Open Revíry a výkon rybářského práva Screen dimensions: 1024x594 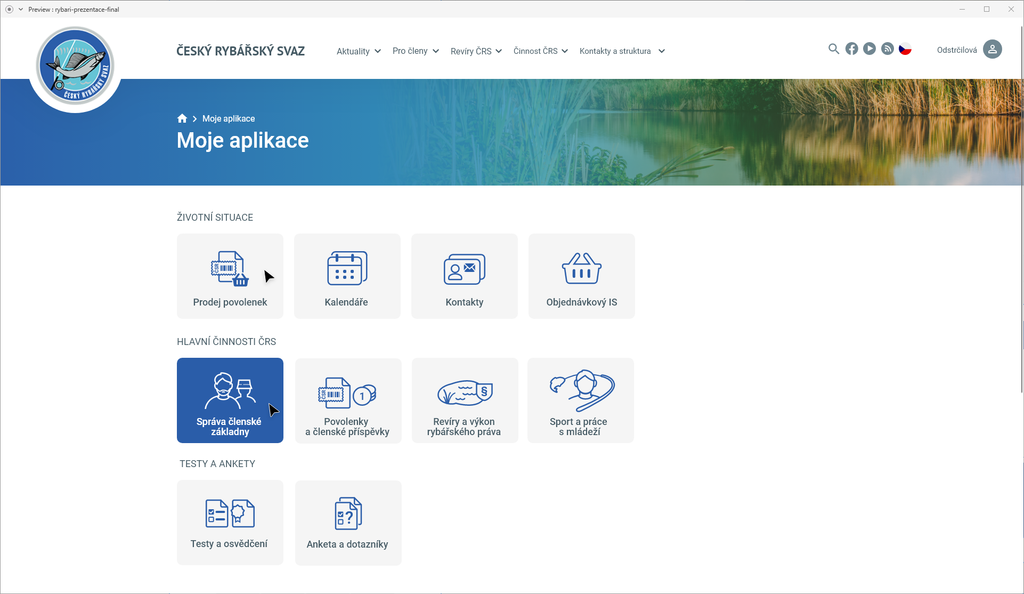pyautogui.click(x=464, y=400)
